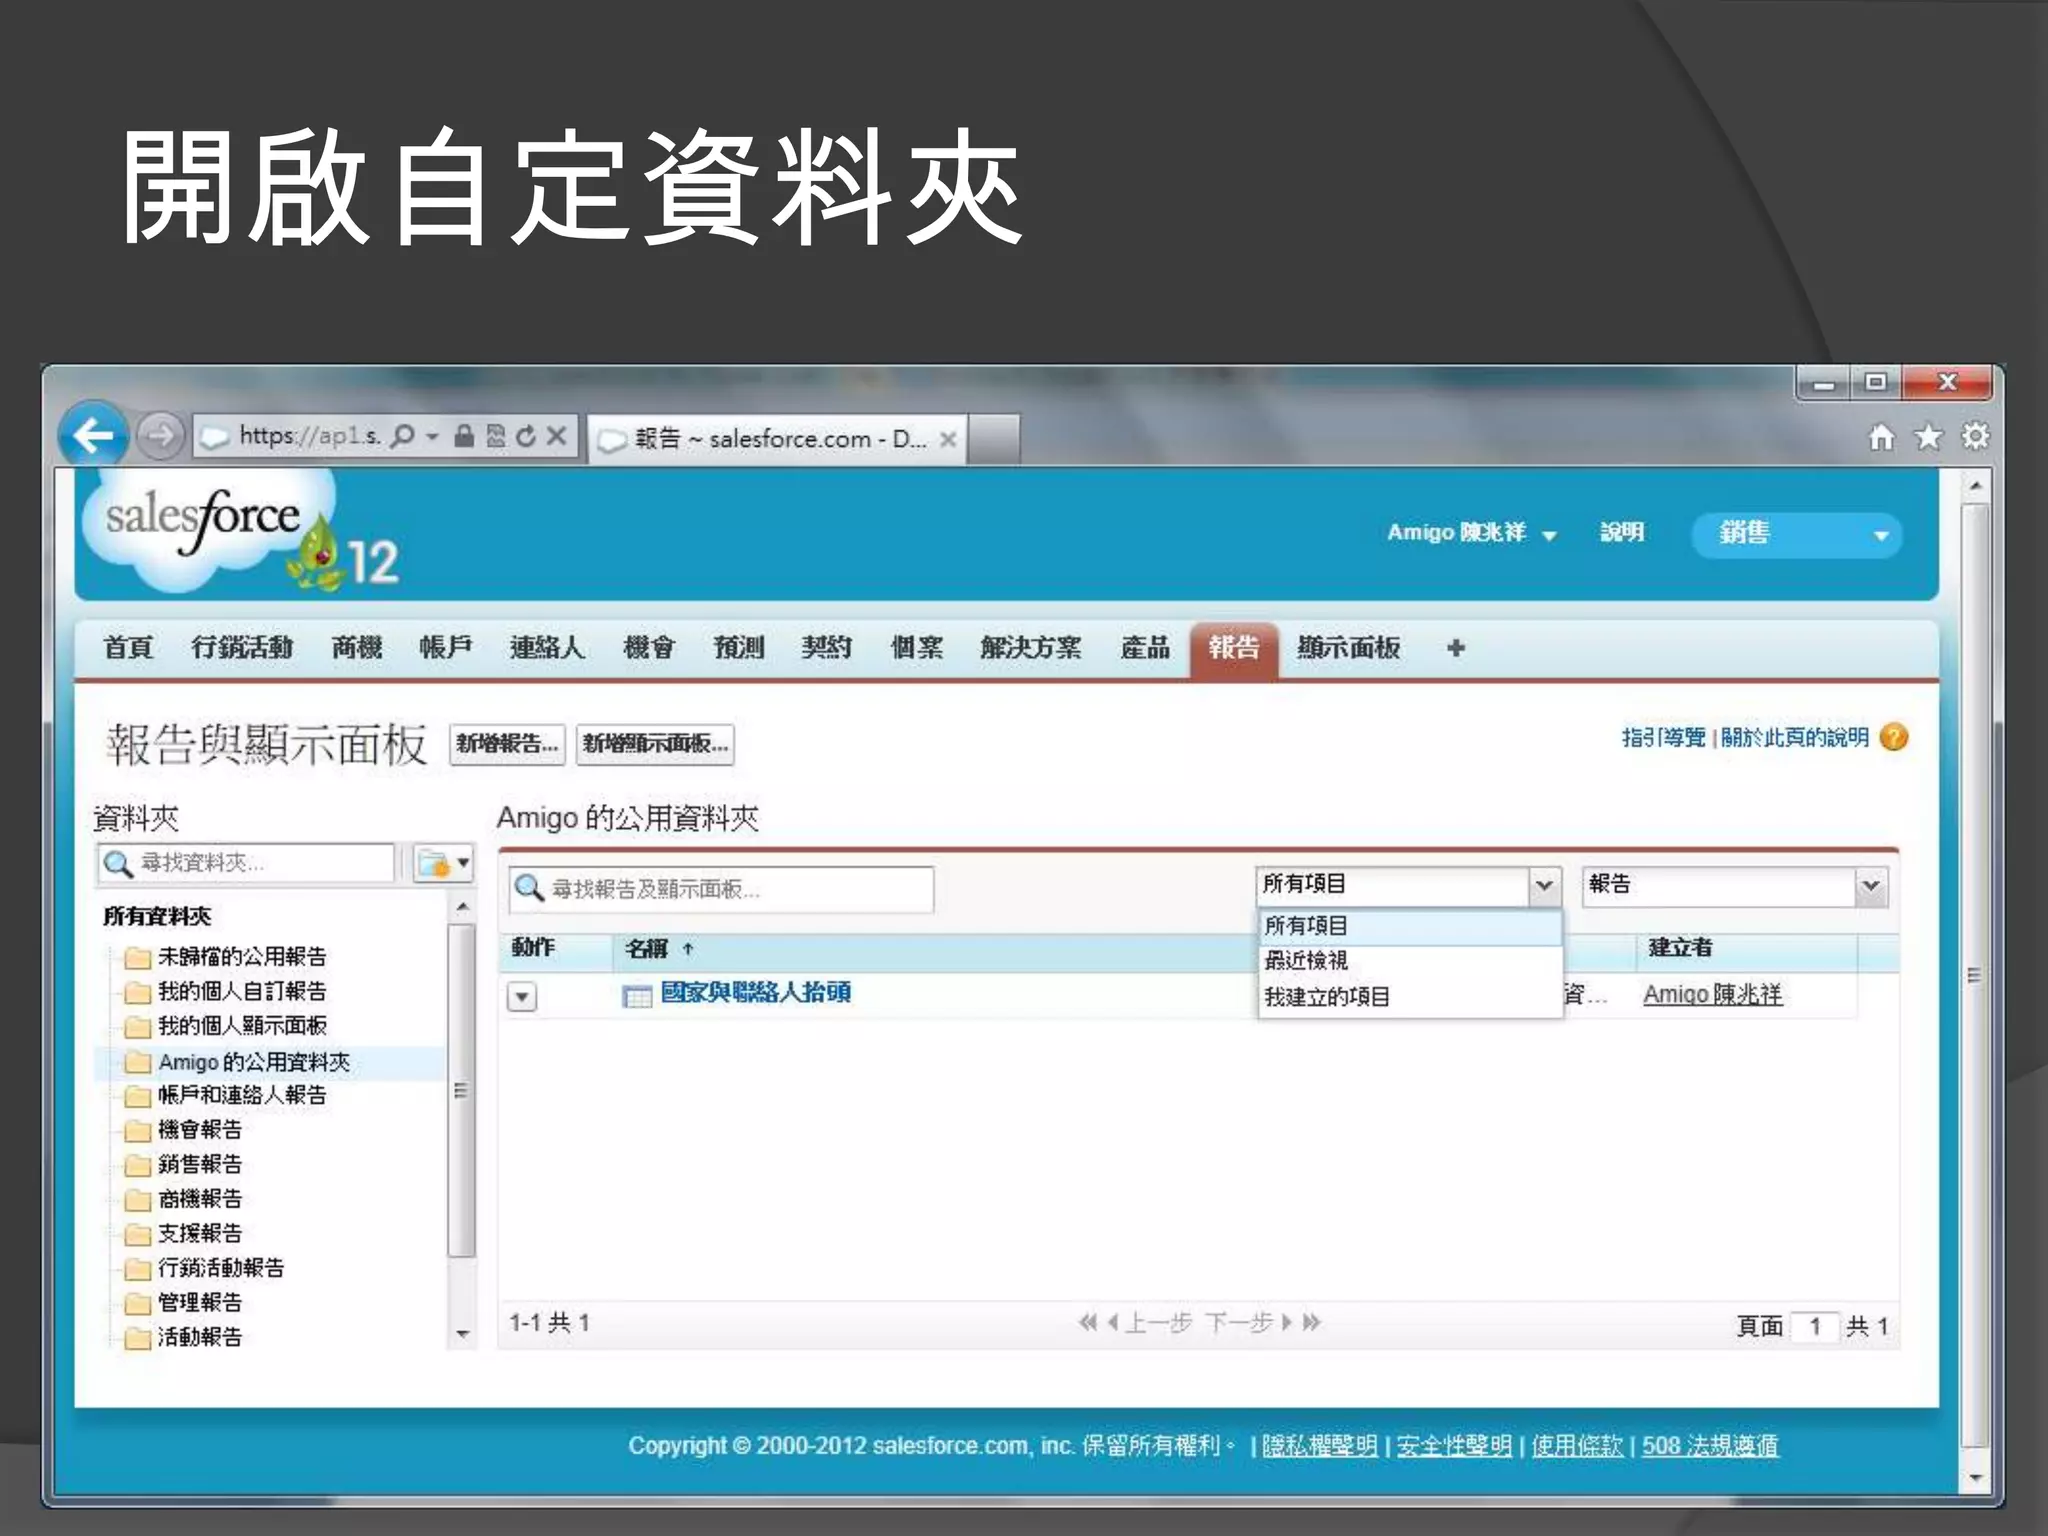This screenshot has height=1536, width=2048.
Task: Go to the 機會 tab
Action: click(649, 648)
